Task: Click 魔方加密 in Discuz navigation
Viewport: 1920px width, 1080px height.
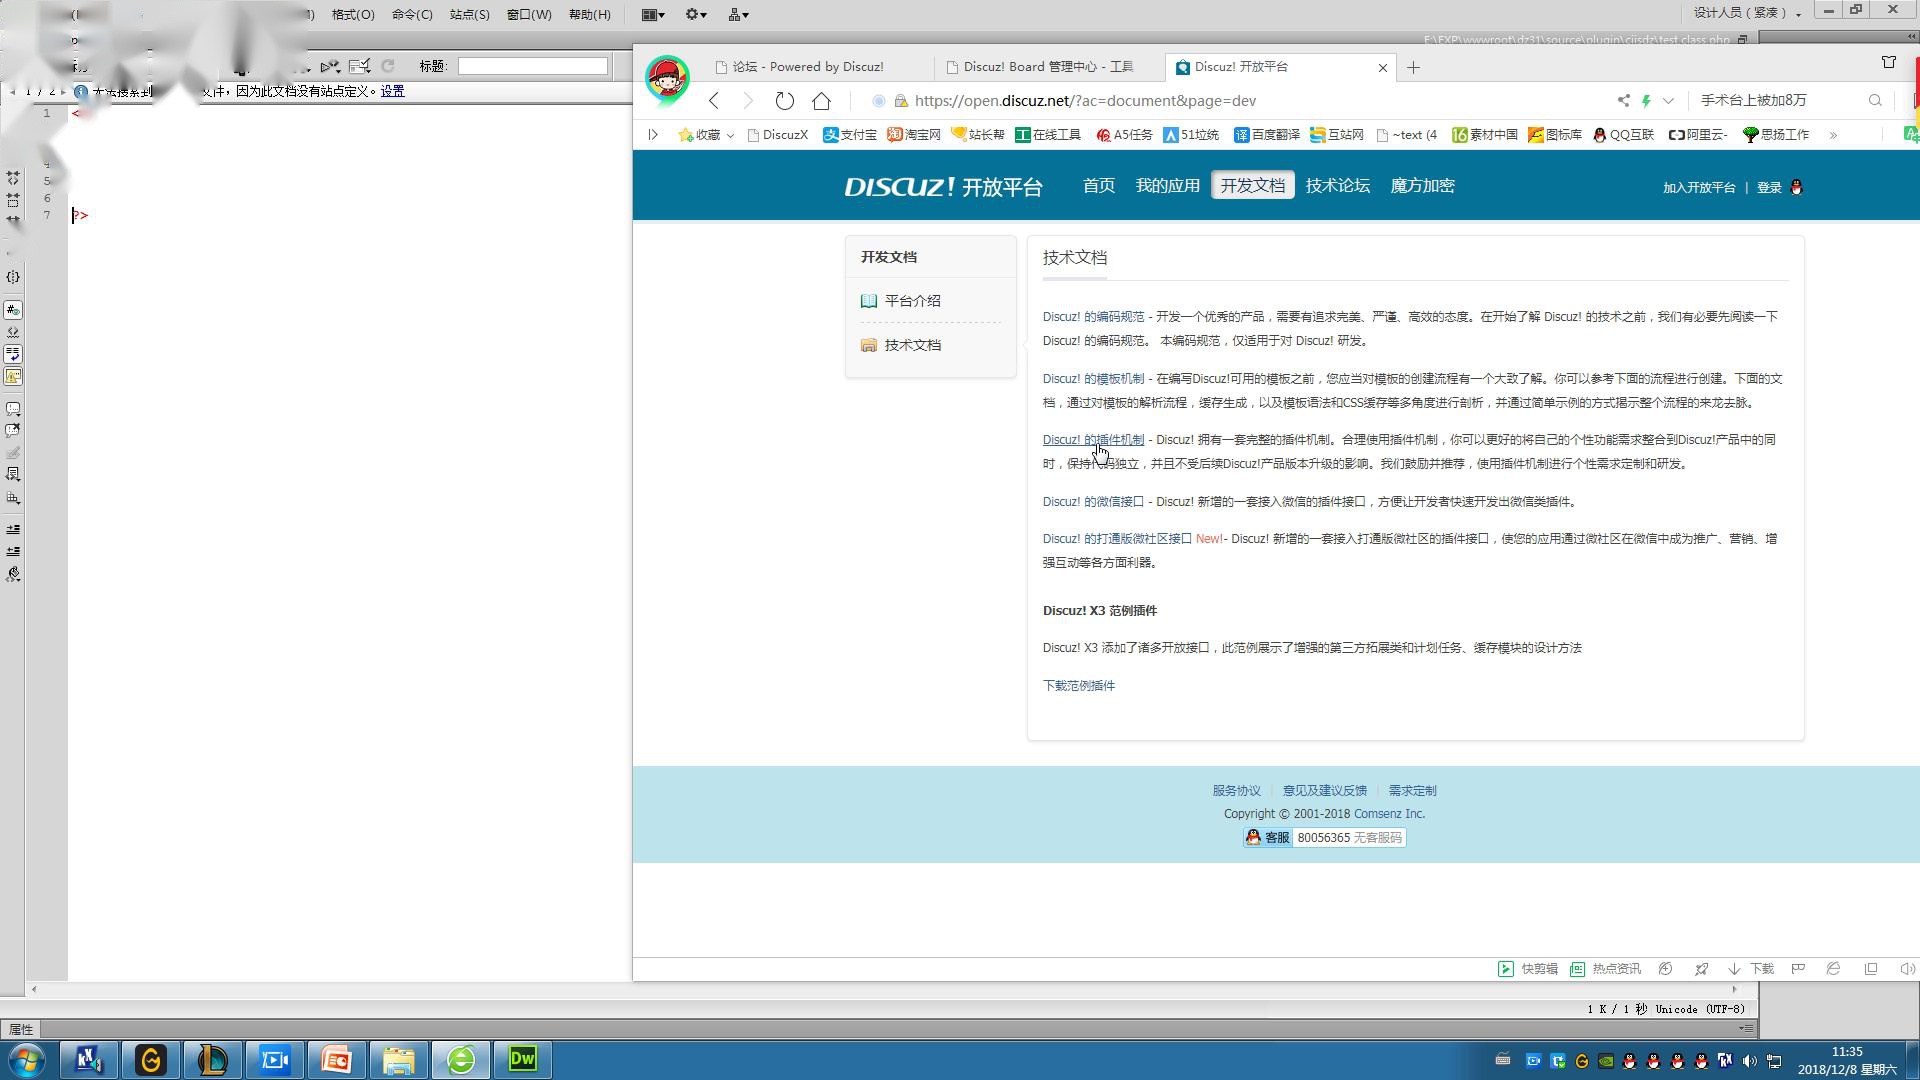Action: pos(1422,186)
